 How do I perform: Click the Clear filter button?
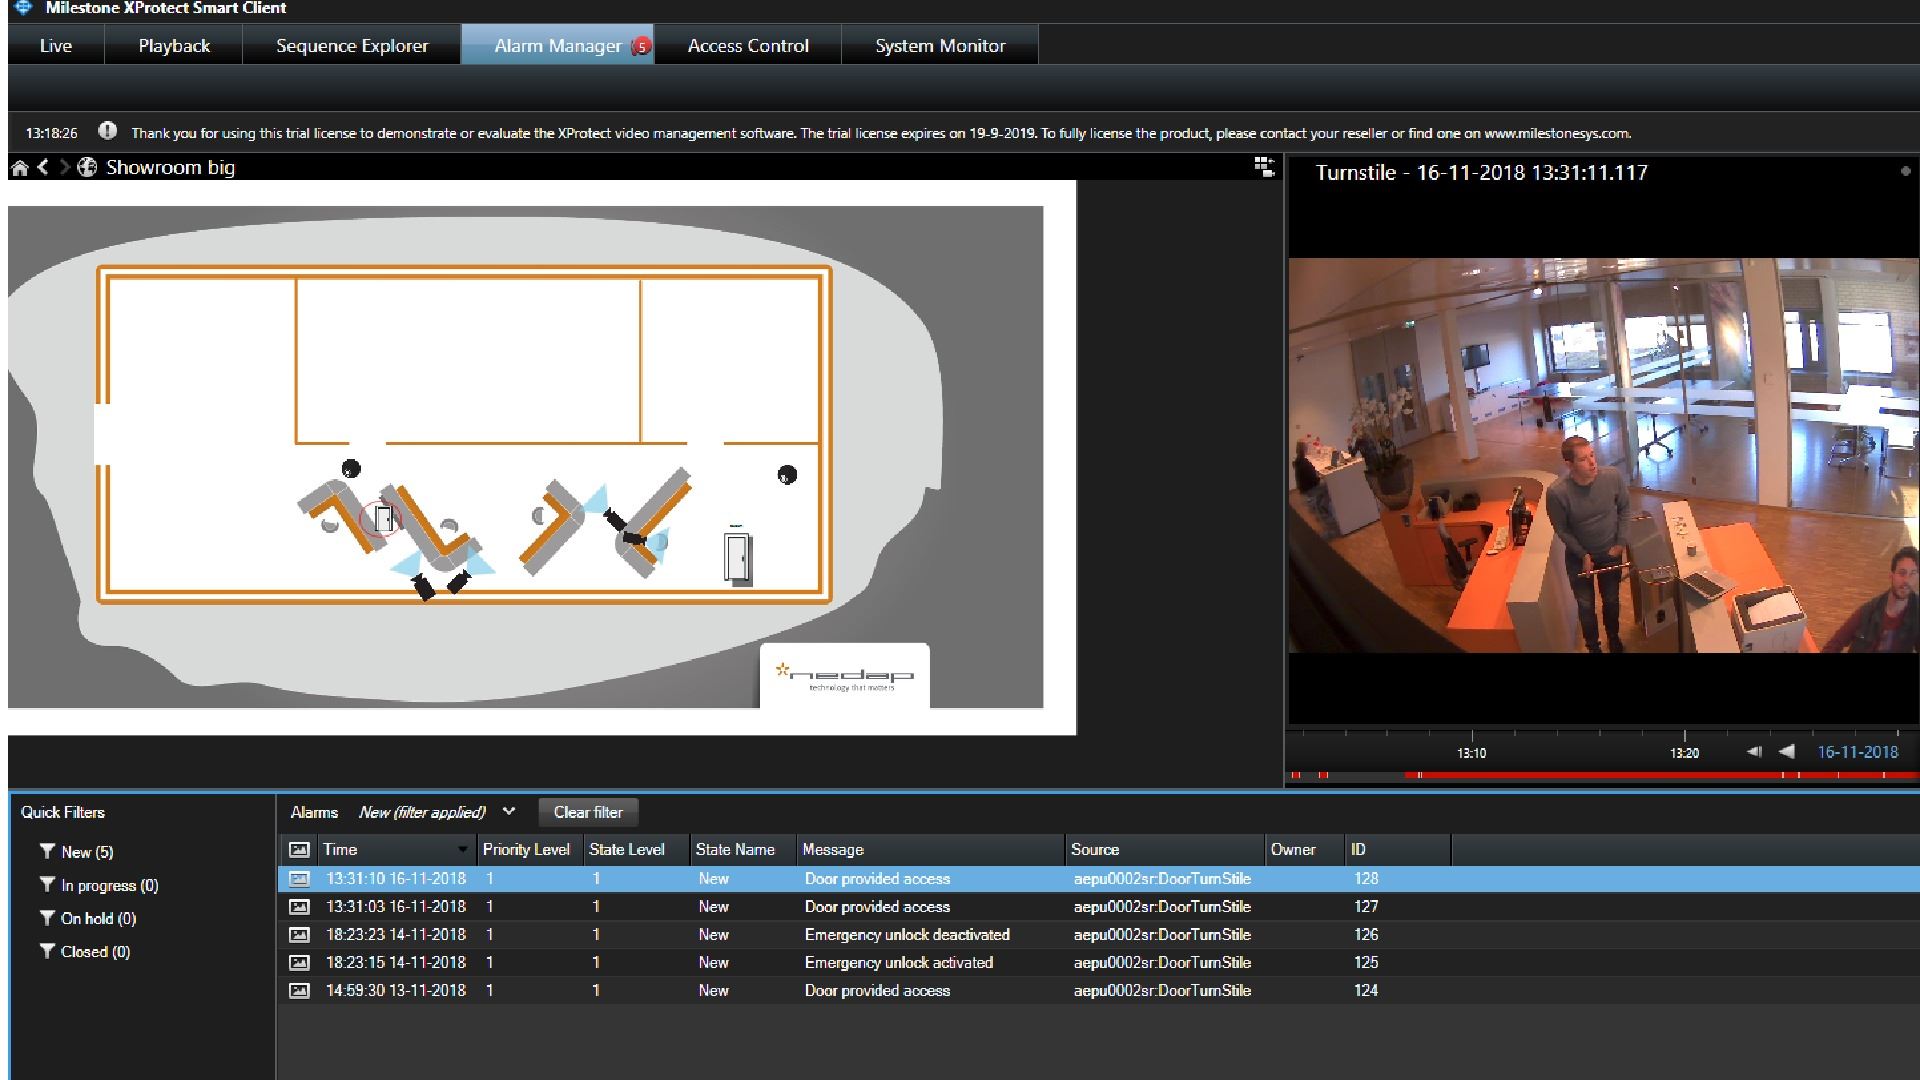point(588,812)
